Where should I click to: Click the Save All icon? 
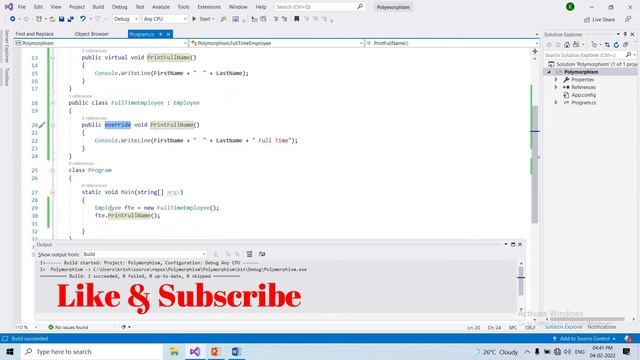pos(71,19)
